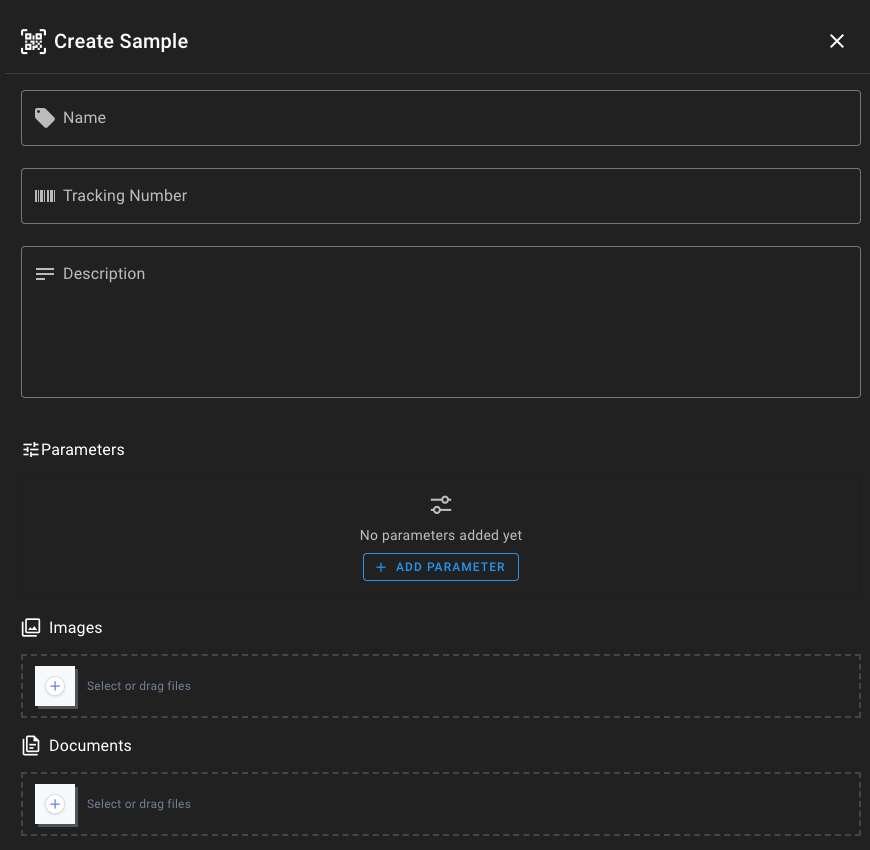Image resolution: width=870 pixels, height=850 pixels.
Task: Click the file icon beside the Documents heading
Action: click(32, 746)
